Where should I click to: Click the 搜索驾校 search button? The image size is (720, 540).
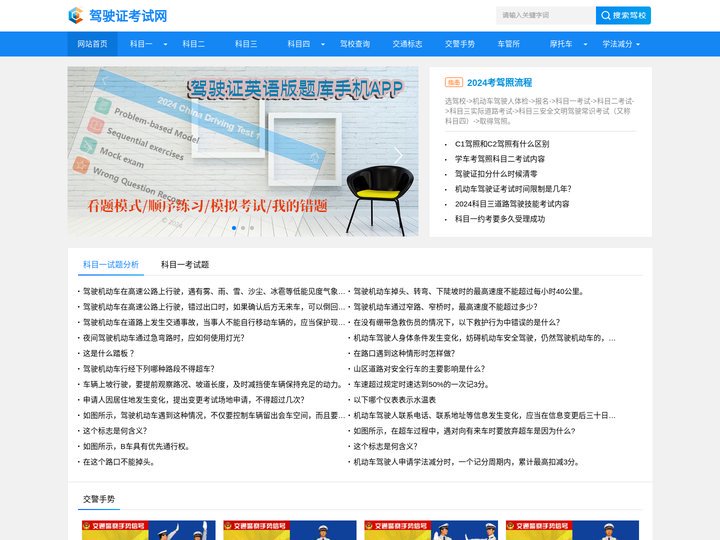click(x=623, y=15)
